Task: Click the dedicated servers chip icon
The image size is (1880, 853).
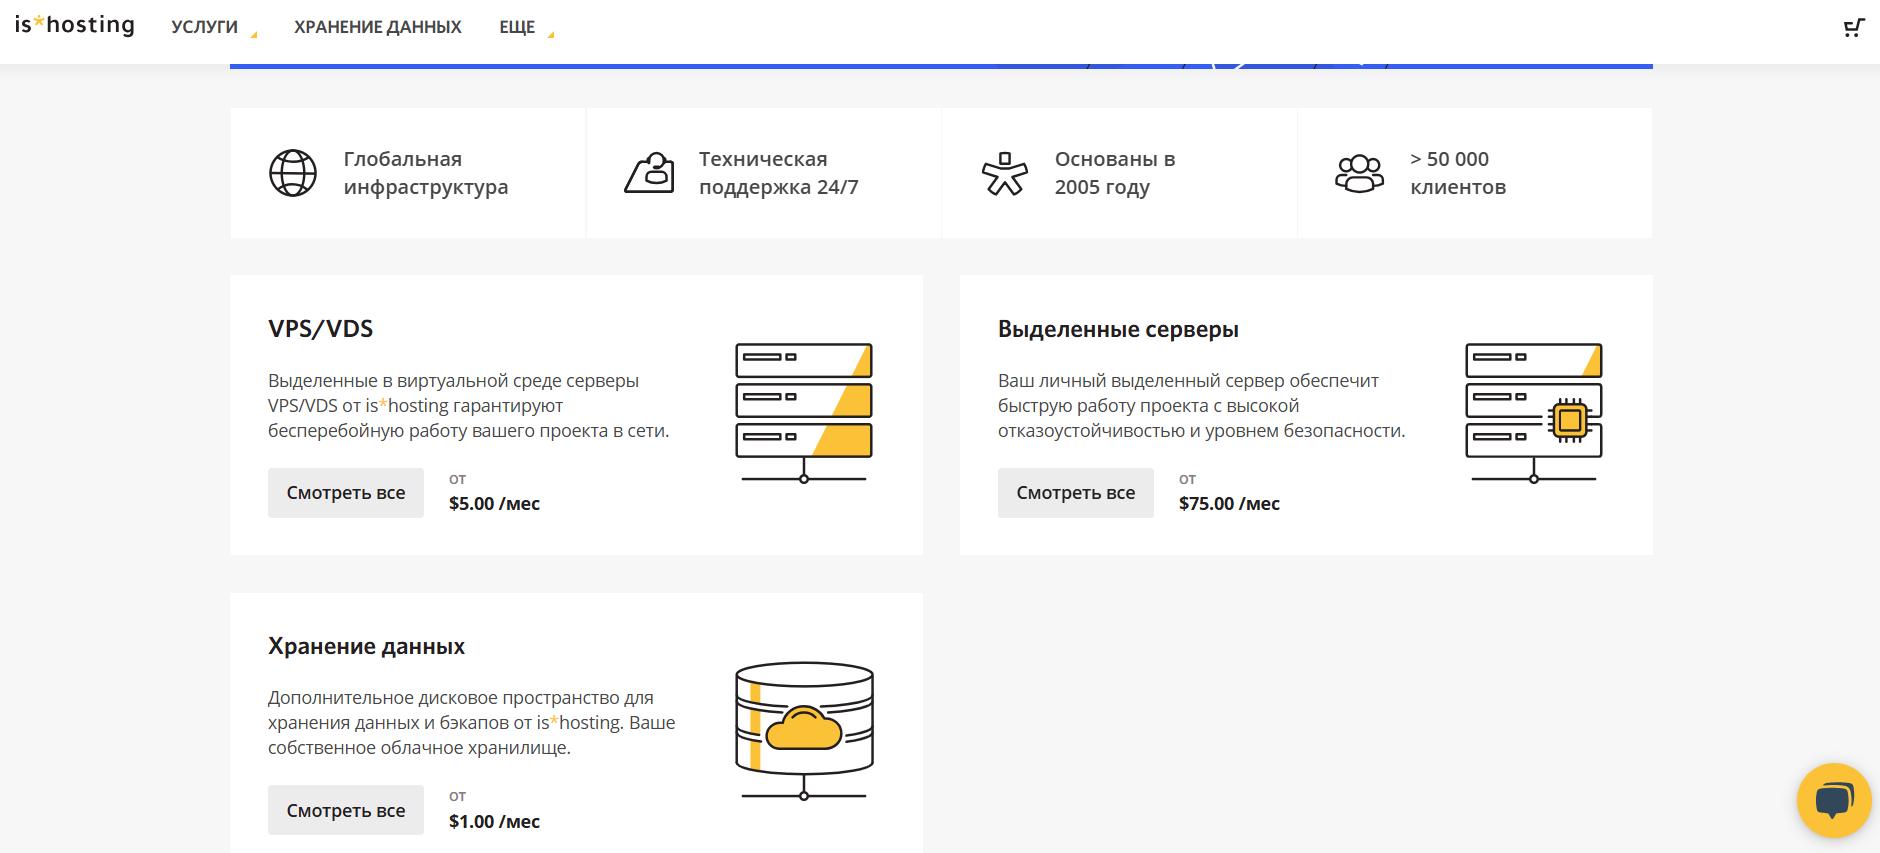Action: click(1534, 413)
